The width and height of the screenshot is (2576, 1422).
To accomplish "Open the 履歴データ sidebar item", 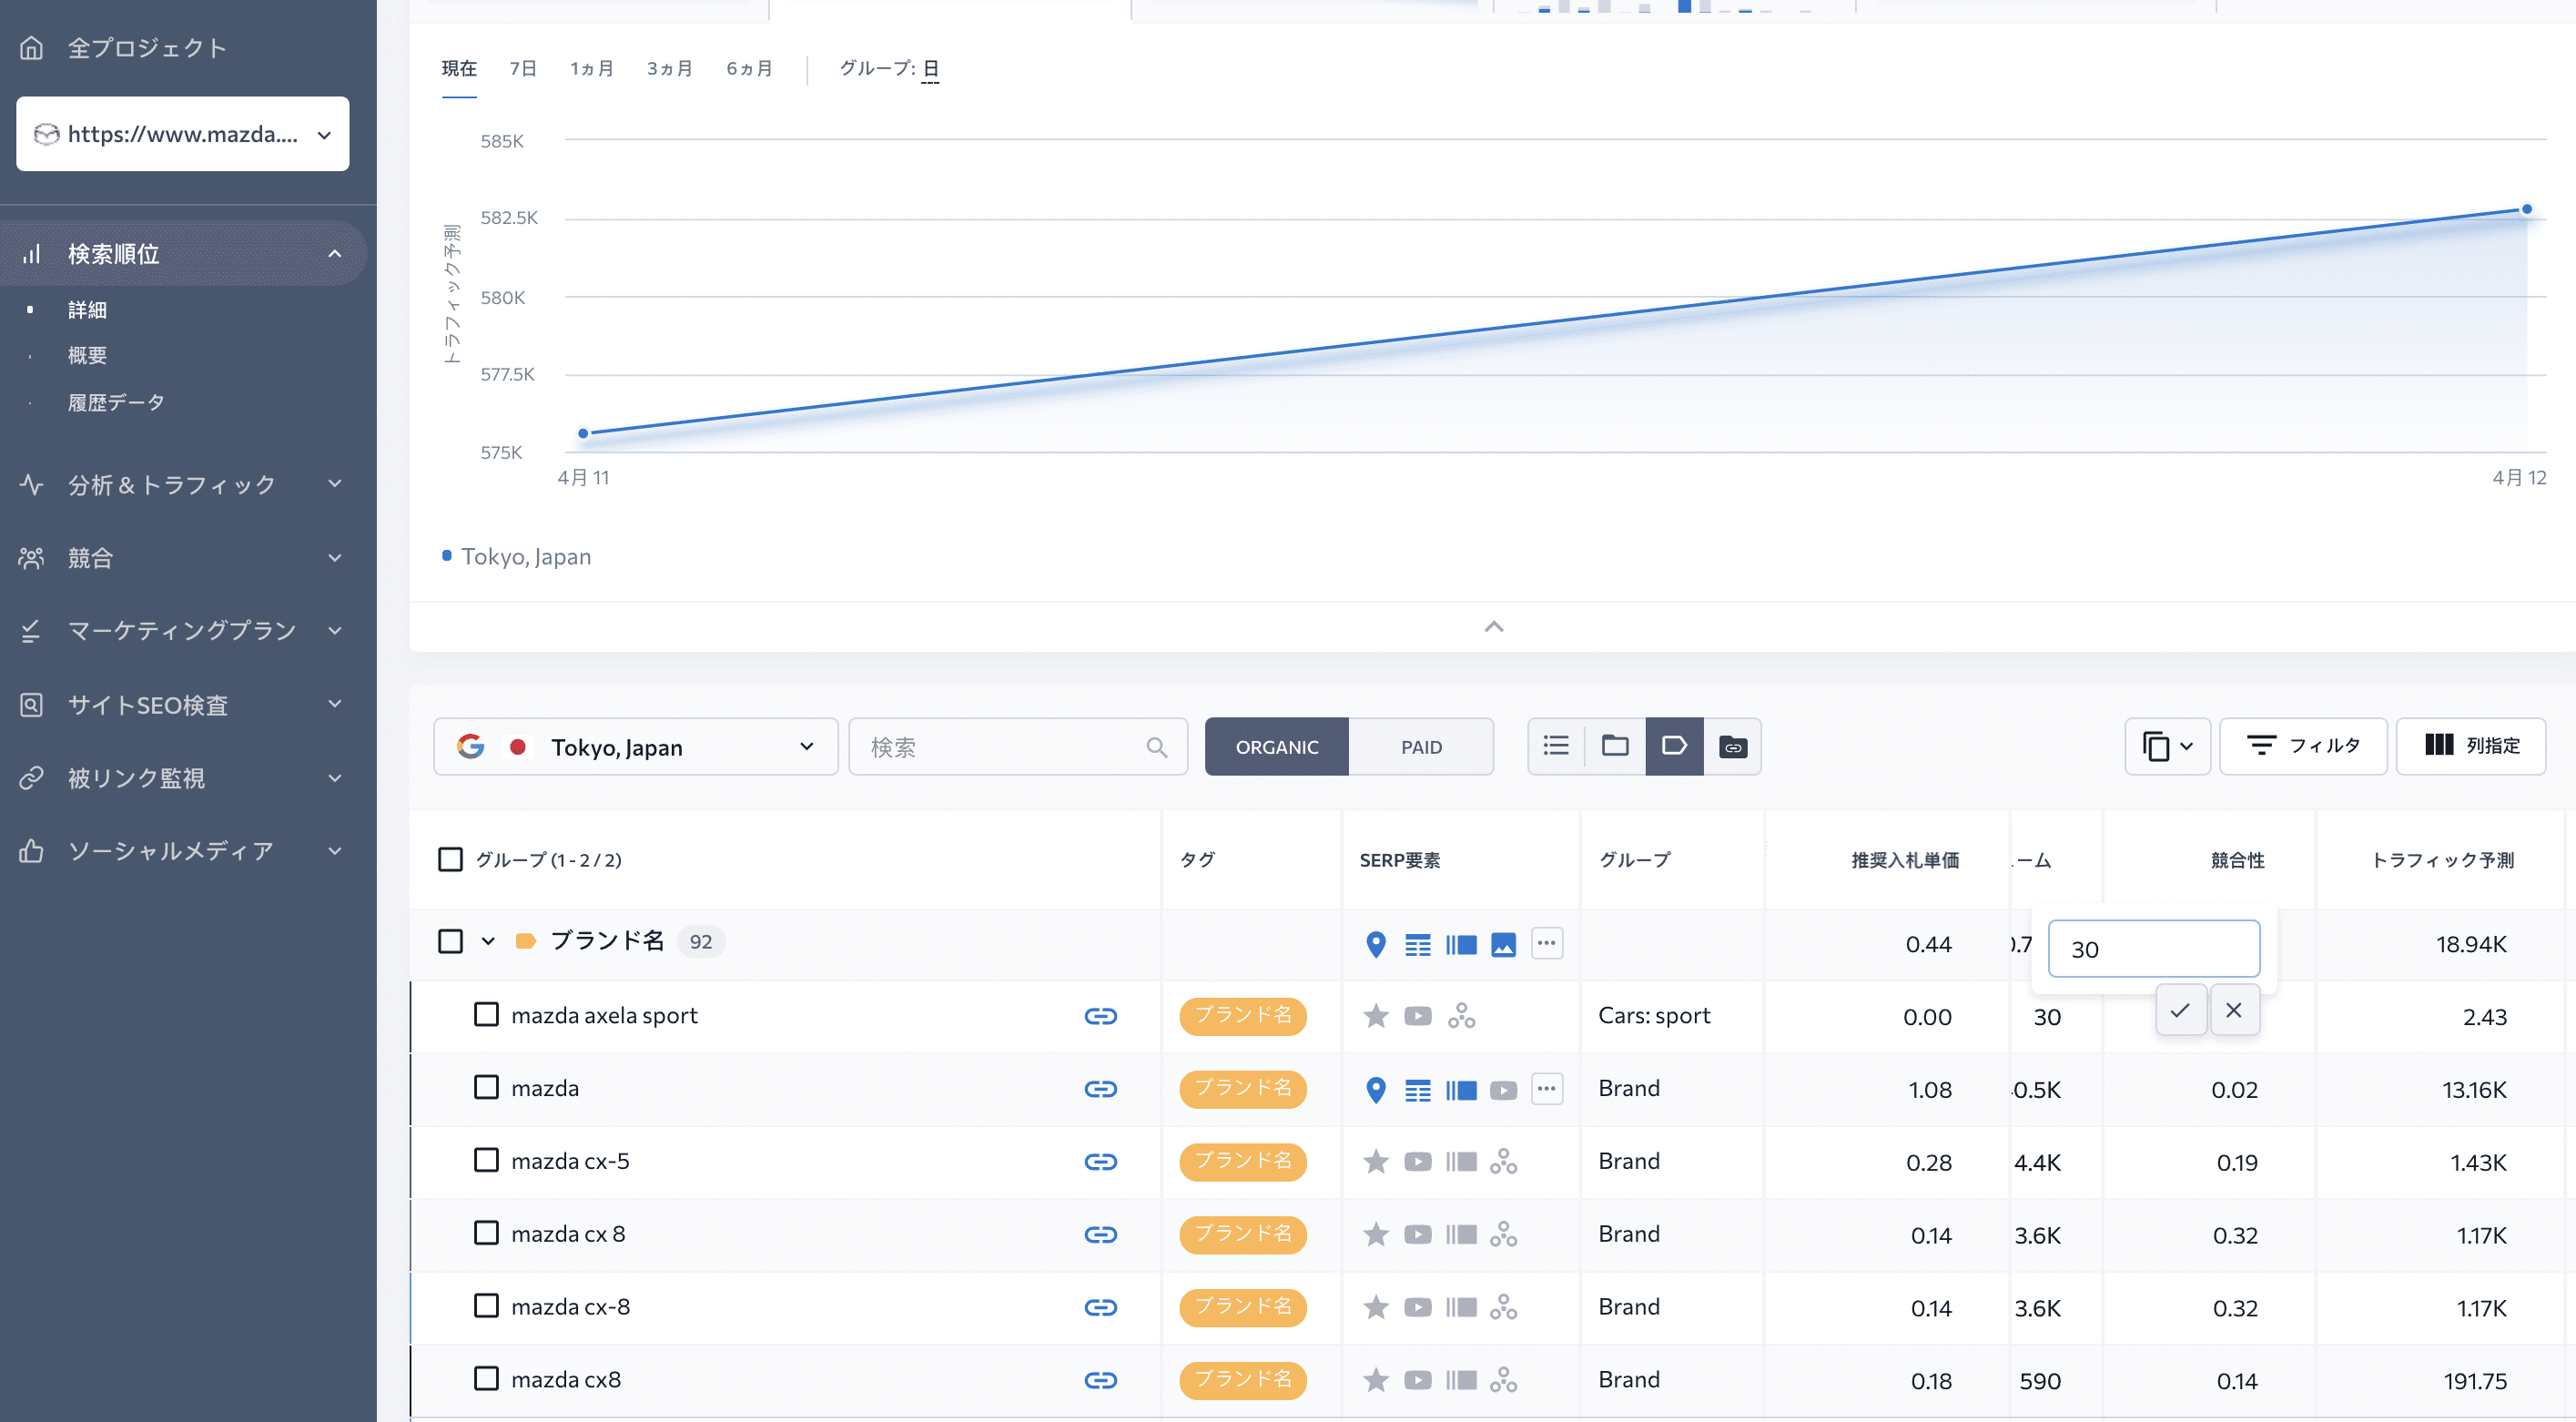I will tap(116, 402).
